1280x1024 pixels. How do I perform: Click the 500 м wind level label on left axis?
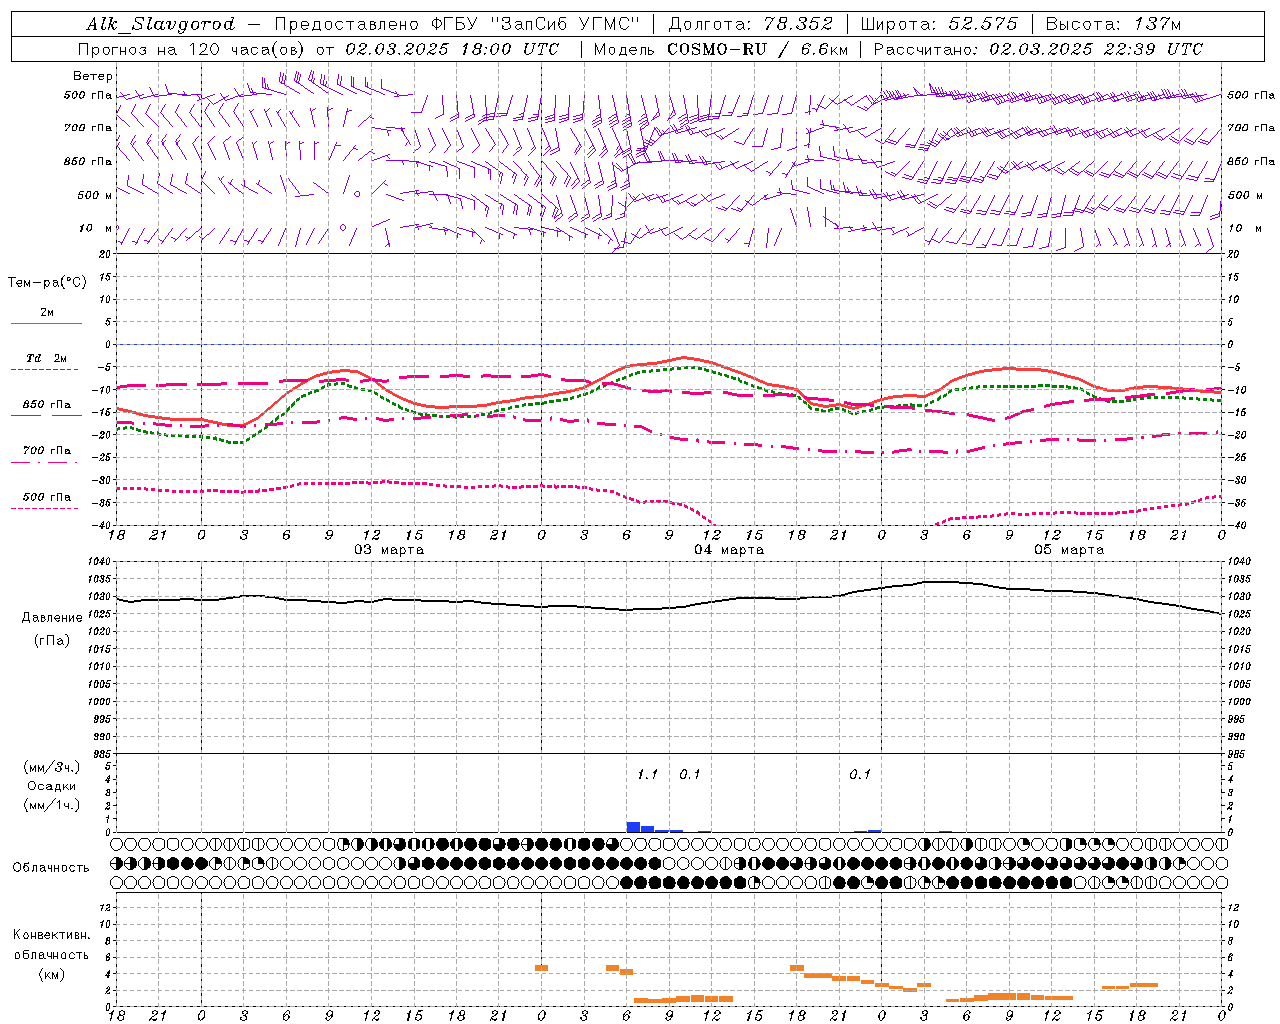(95, 195)
